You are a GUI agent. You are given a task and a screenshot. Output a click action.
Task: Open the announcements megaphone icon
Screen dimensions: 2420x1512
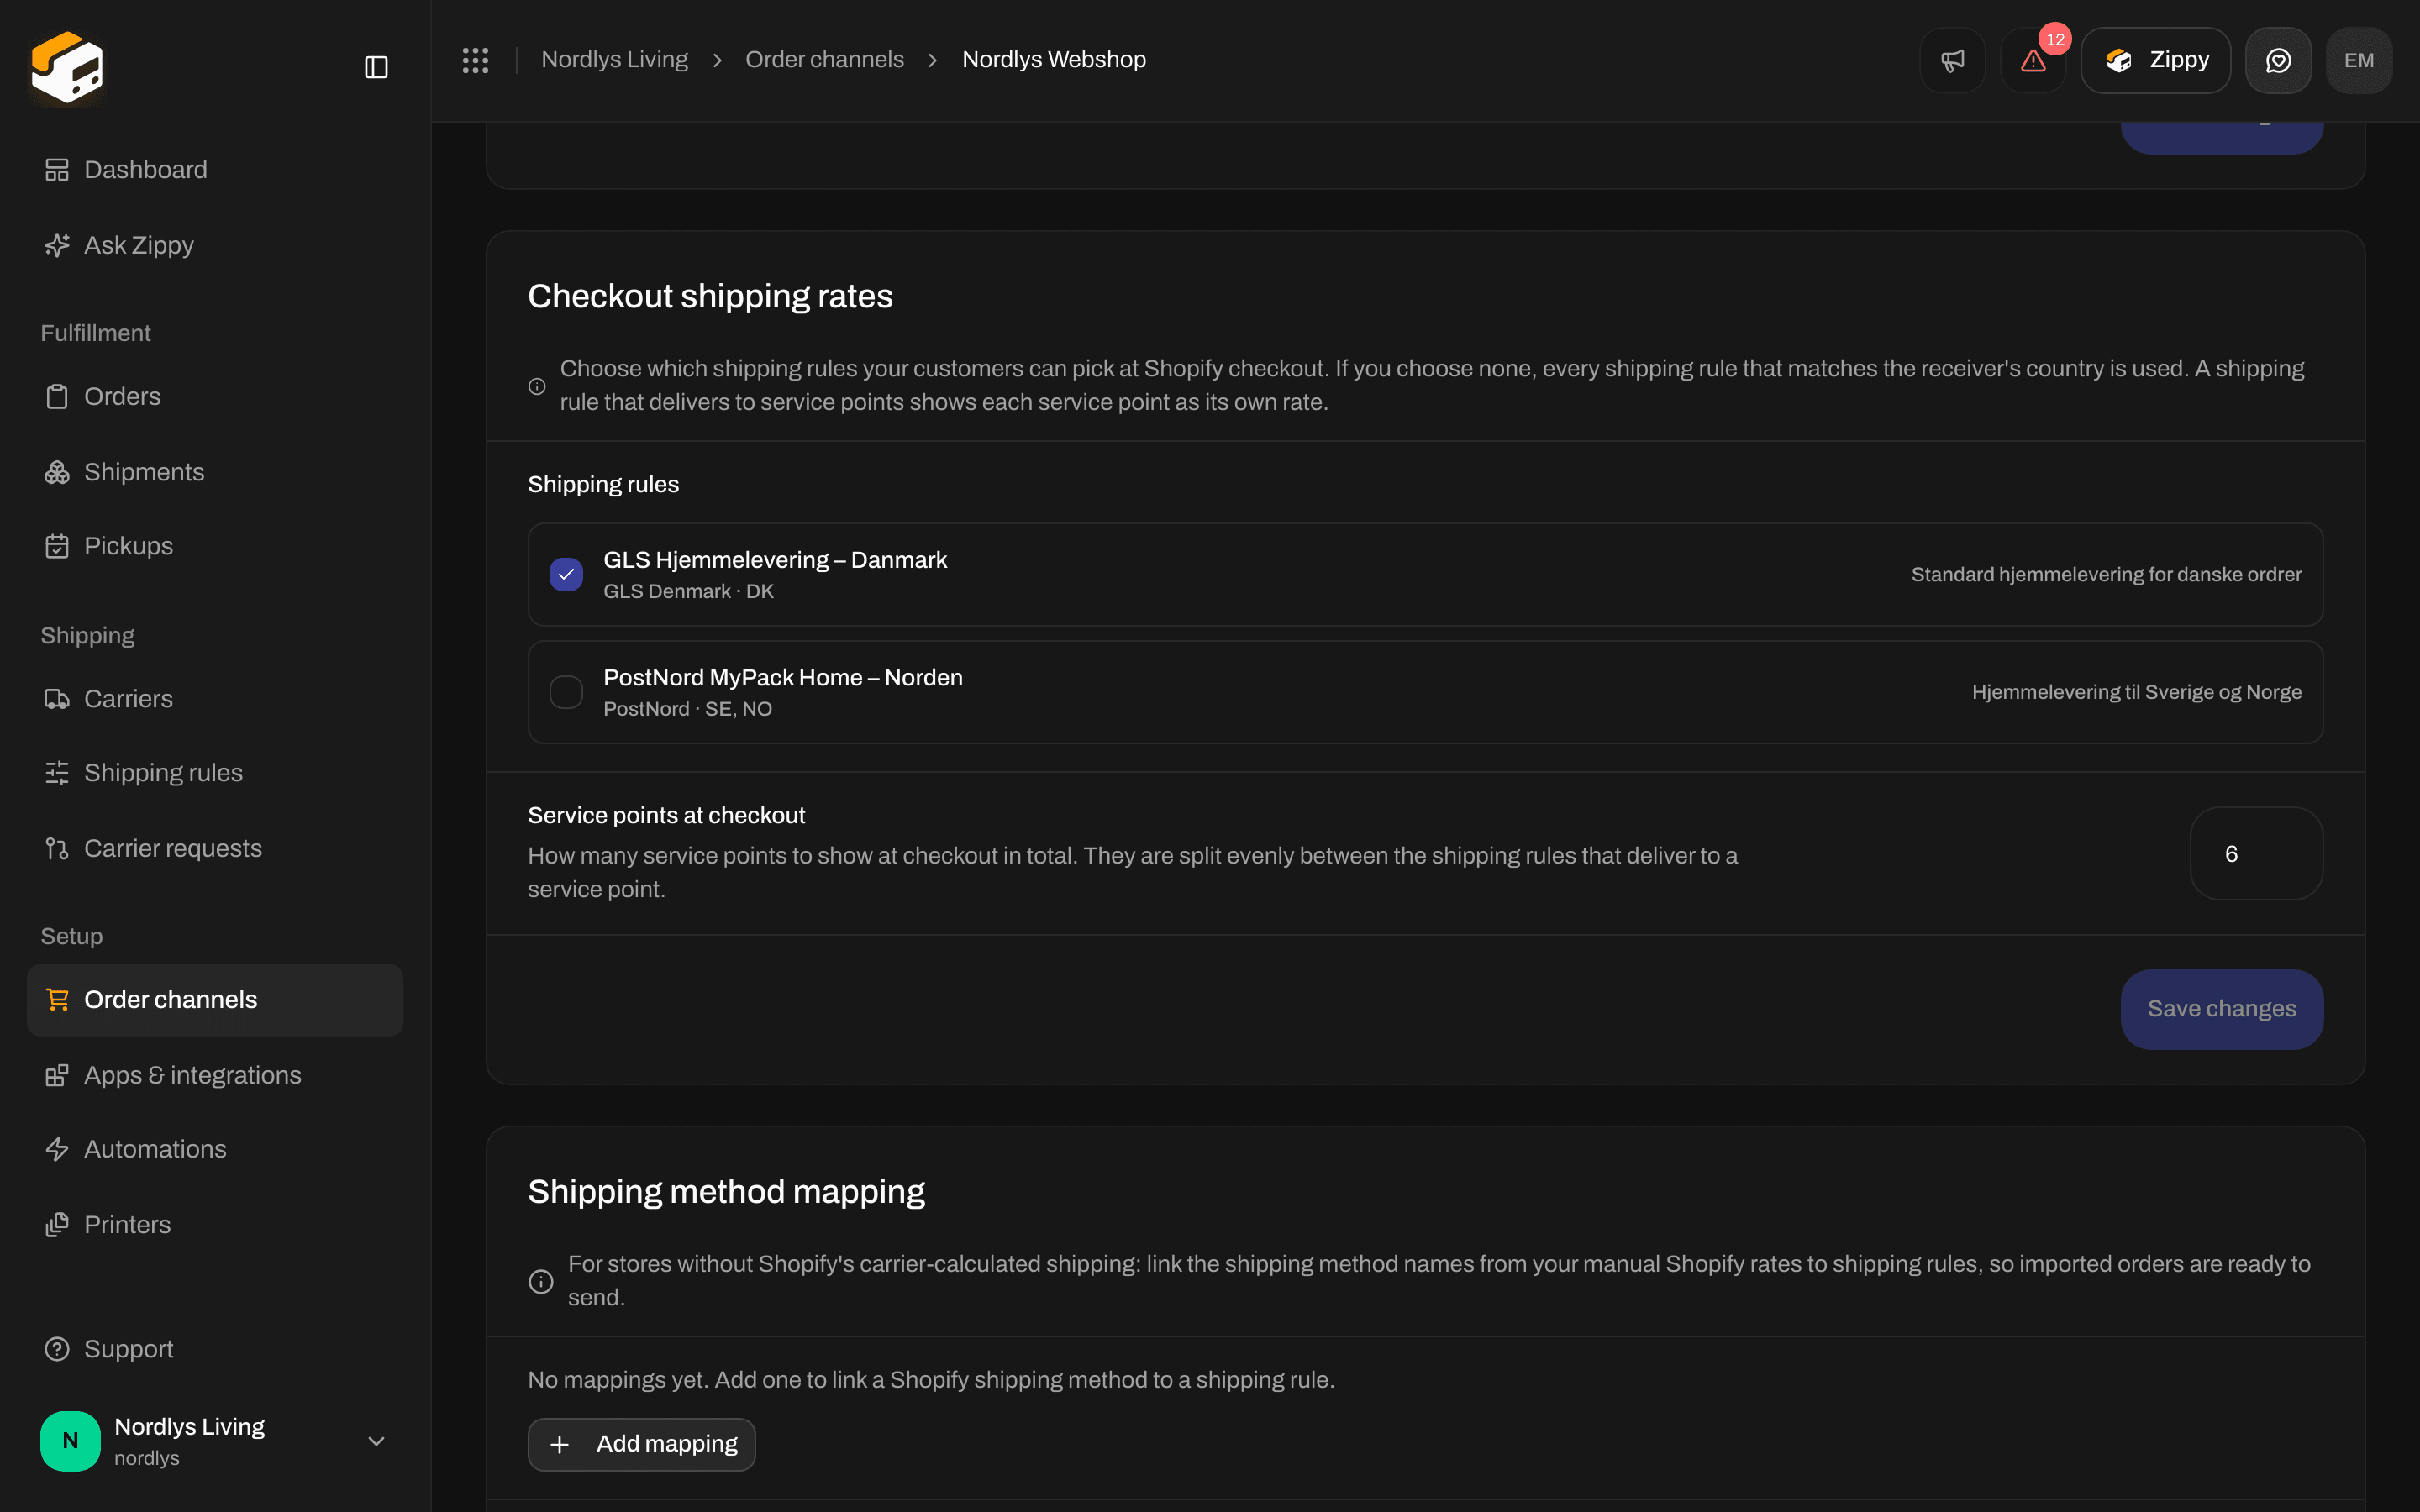coord(1952,60)
